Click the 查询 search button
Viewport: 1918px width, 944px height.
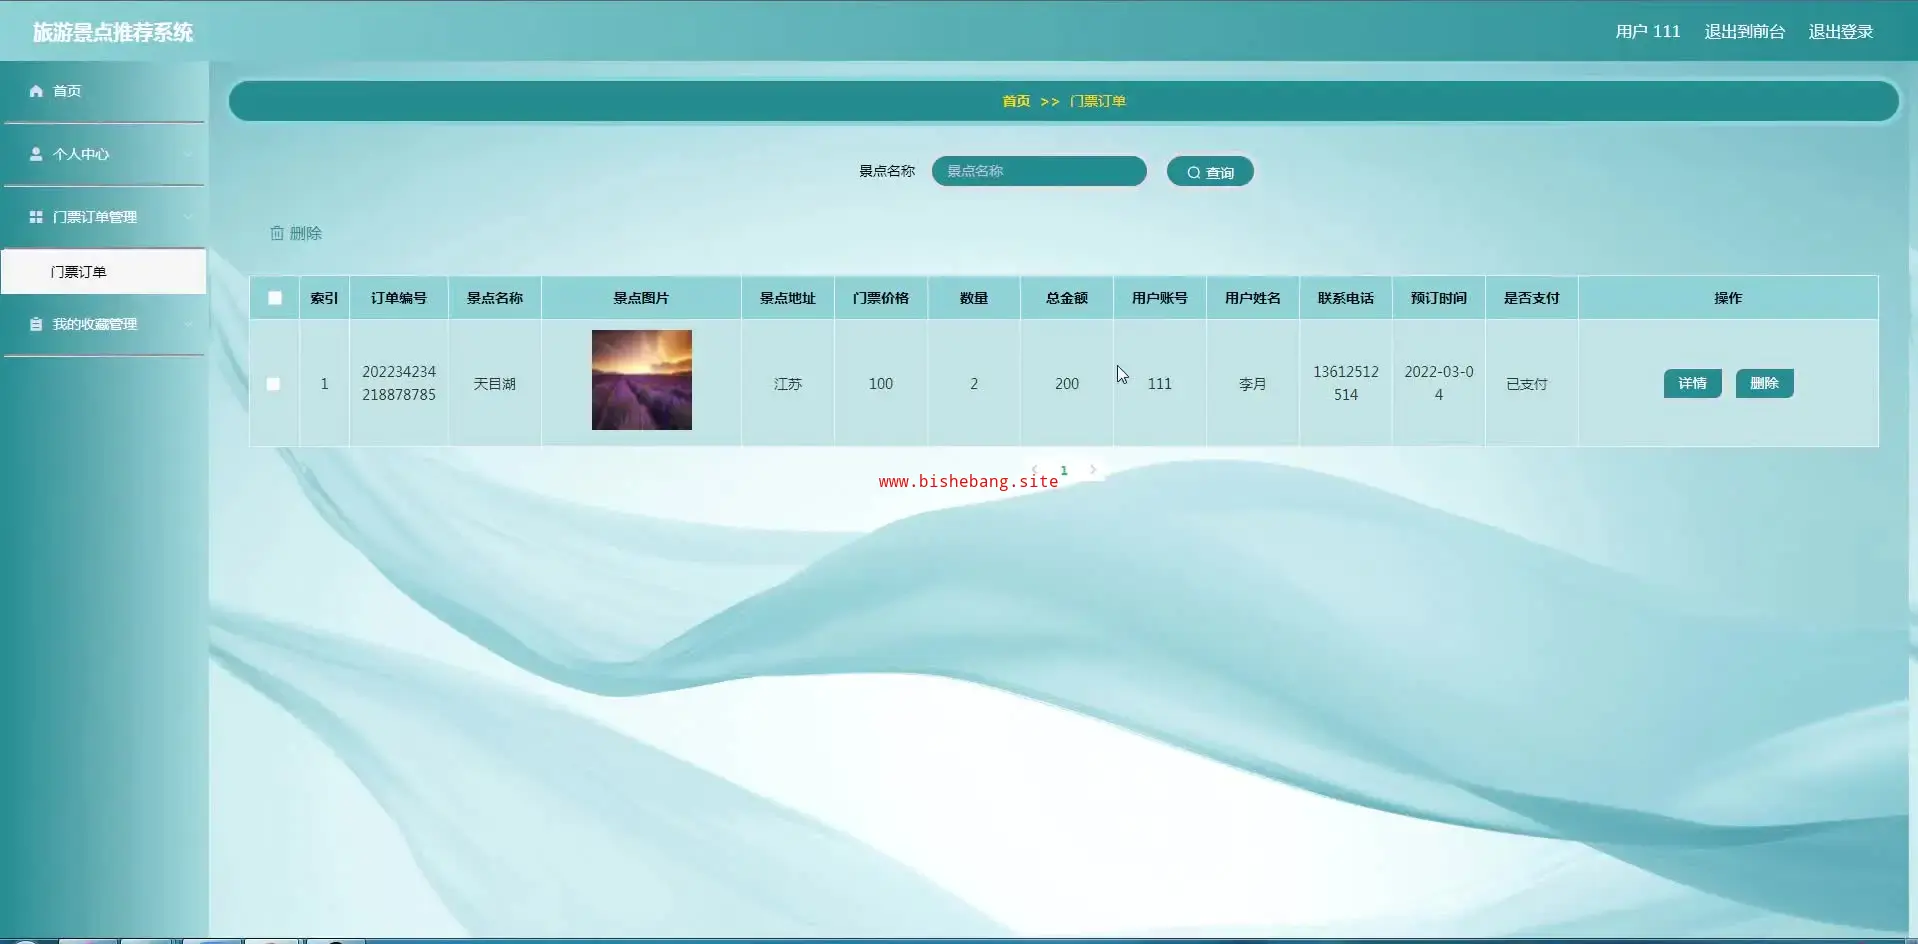point(1210,172)
